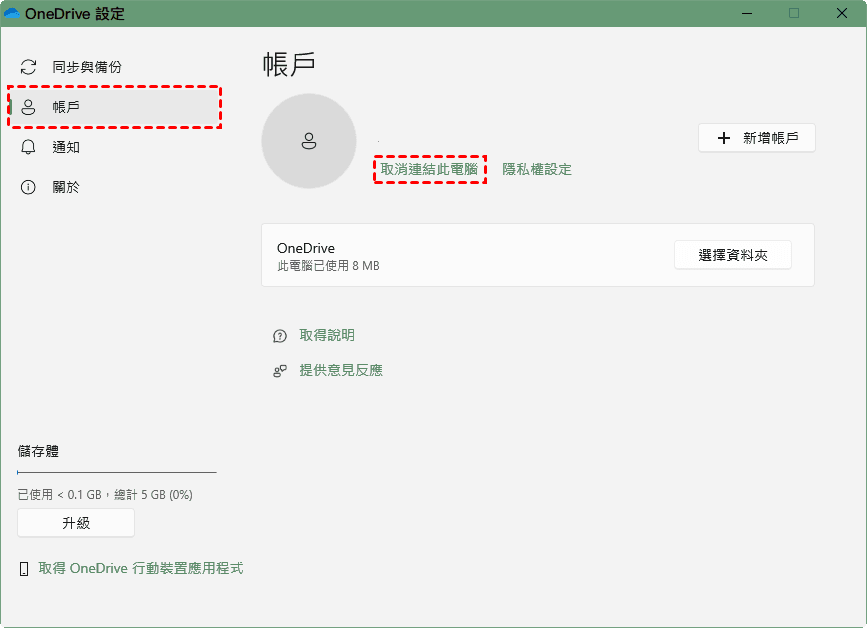The width and height of the screenshot is (867, 628).
Task: Click the 新增帳戶 button
Action: [x=756, y=138]
